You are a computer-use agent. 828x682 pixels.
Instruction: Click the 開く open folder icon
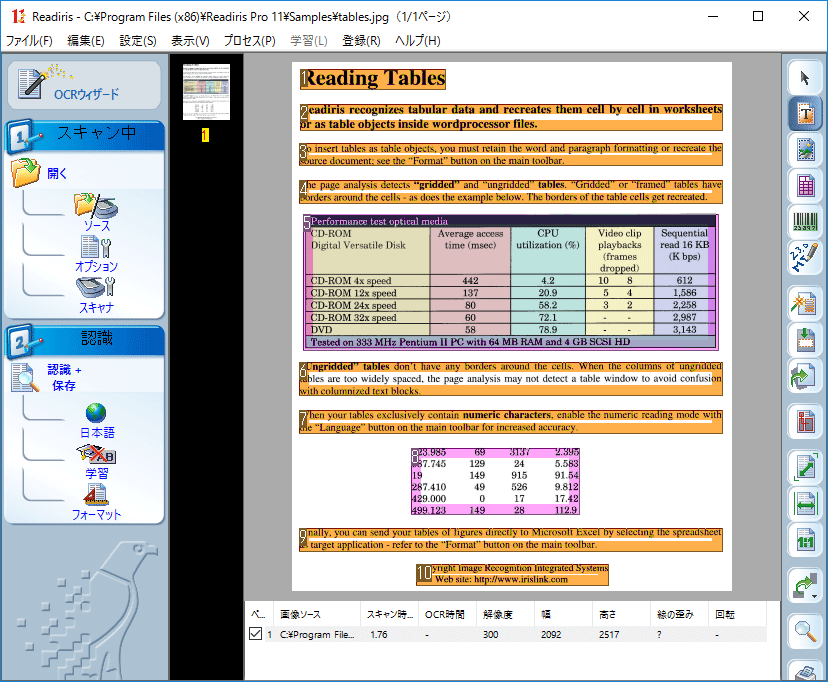pyautogui.click(x=26, y=173)
